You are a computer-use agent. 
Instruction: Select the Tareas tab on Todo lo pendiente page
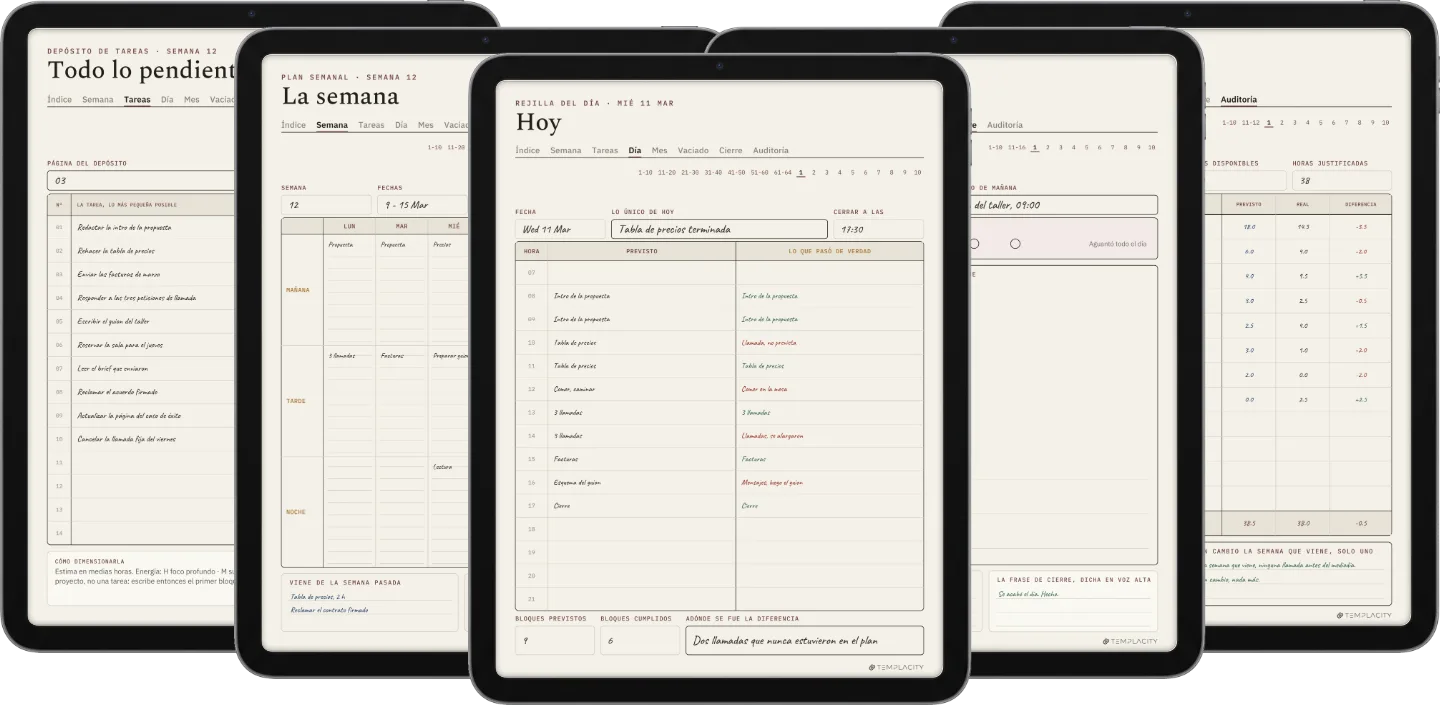(x=137, y=100)
